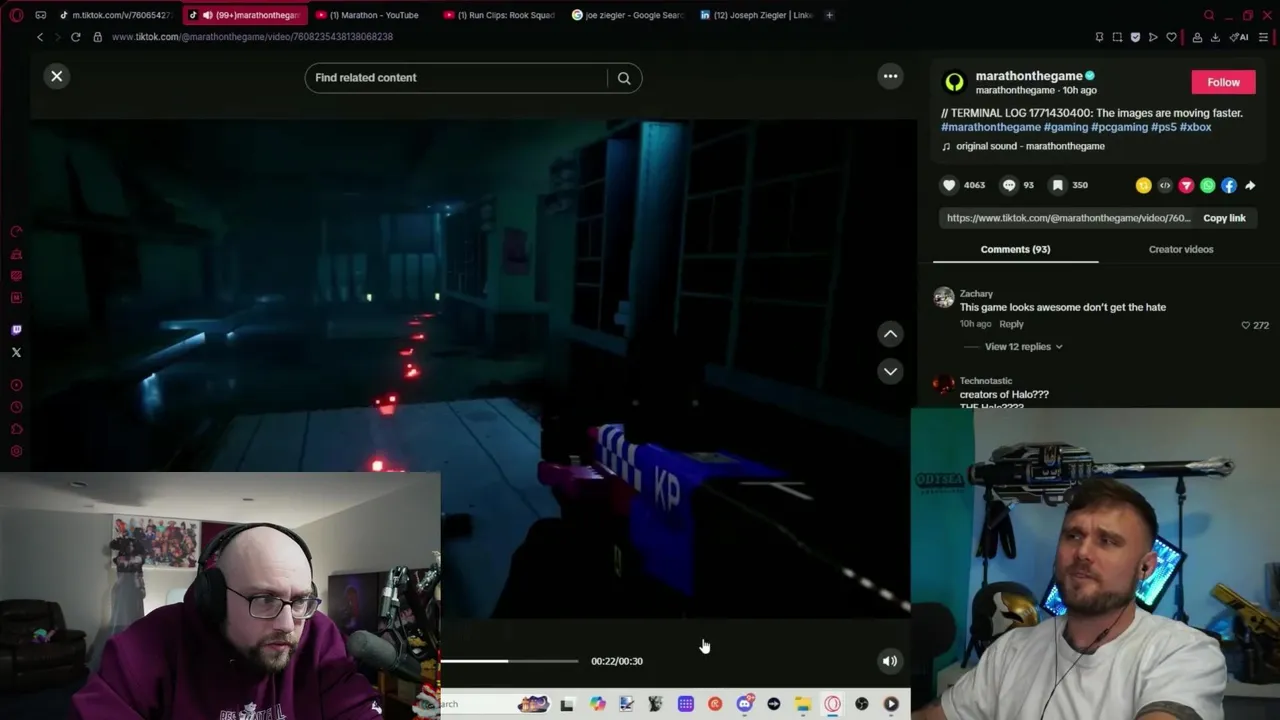Screen dimensions: 1280x720
Task: Switch to Comments (93) tab
Action: [1015, 249]
